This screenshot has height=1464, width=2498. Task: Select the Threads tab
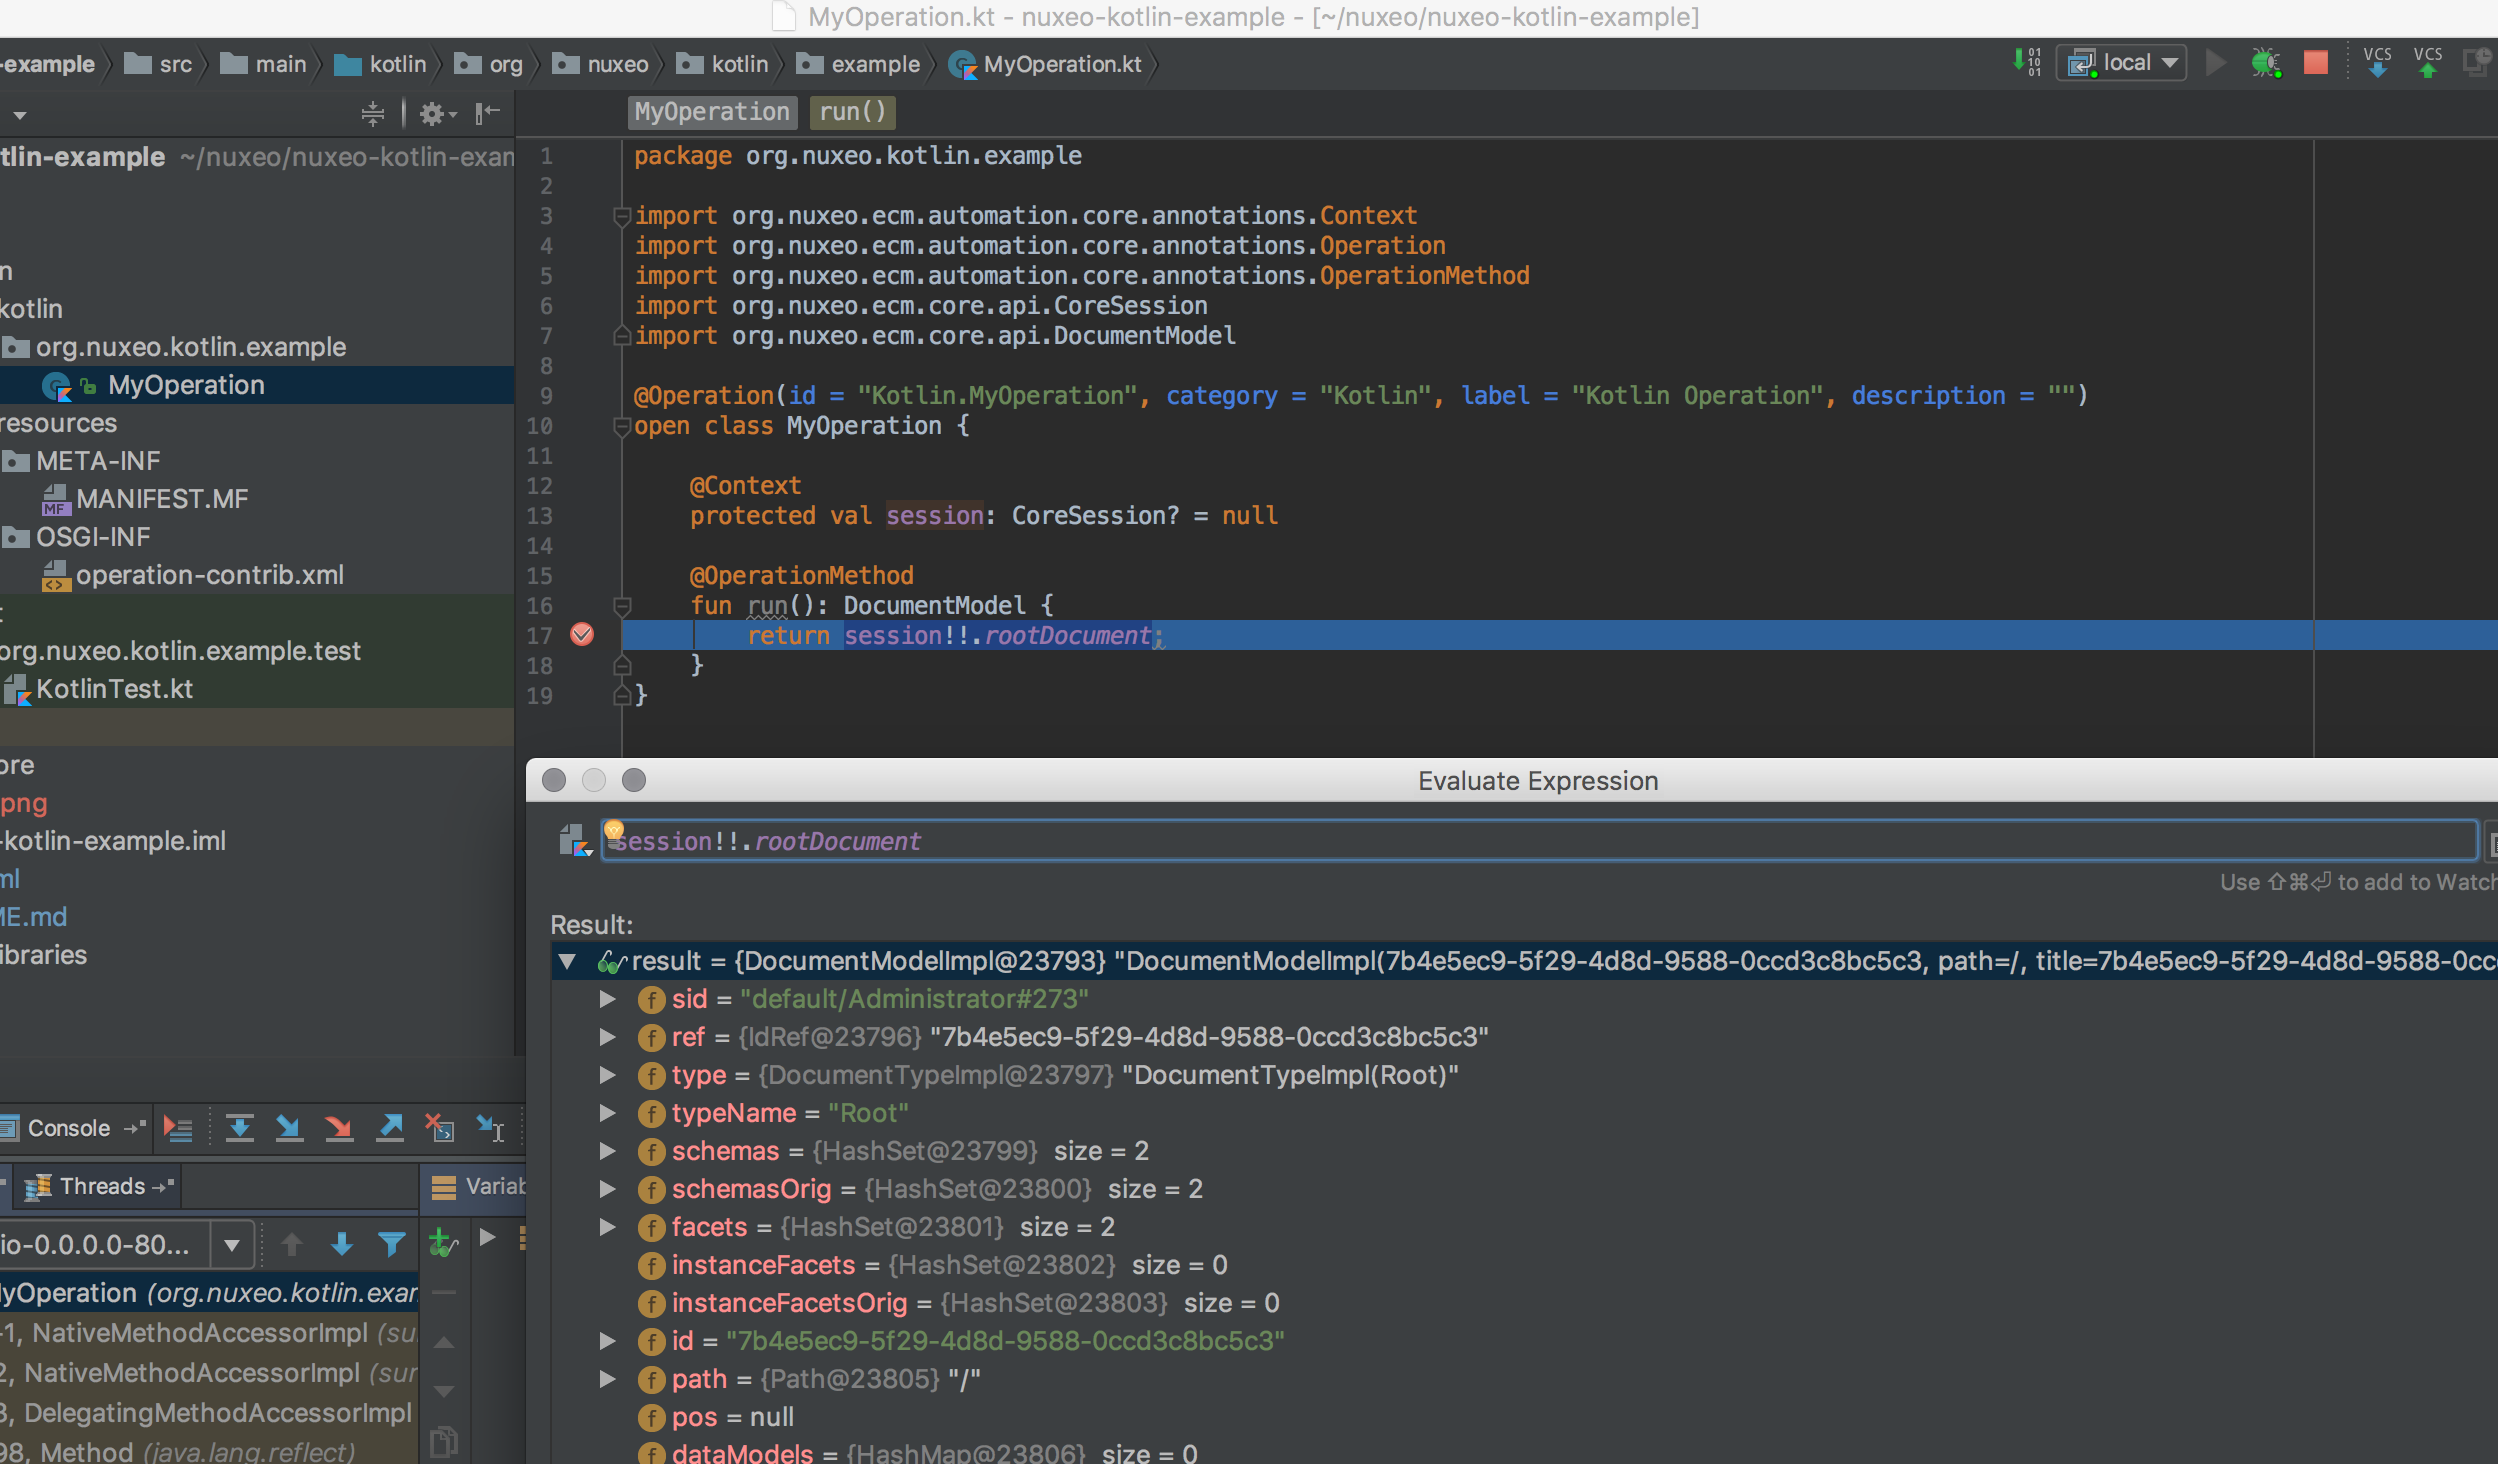pos(102,1187)
